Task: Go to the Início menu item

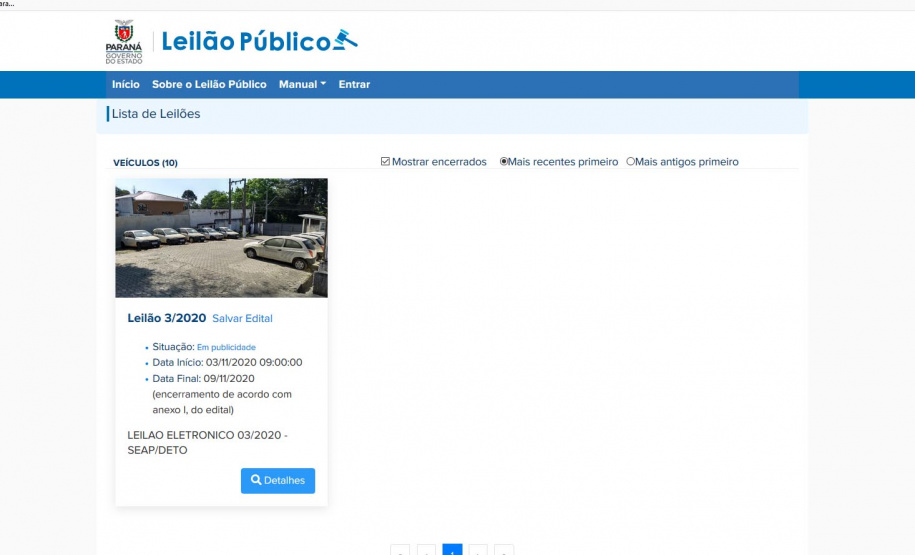Action: [x=126, y=85]
